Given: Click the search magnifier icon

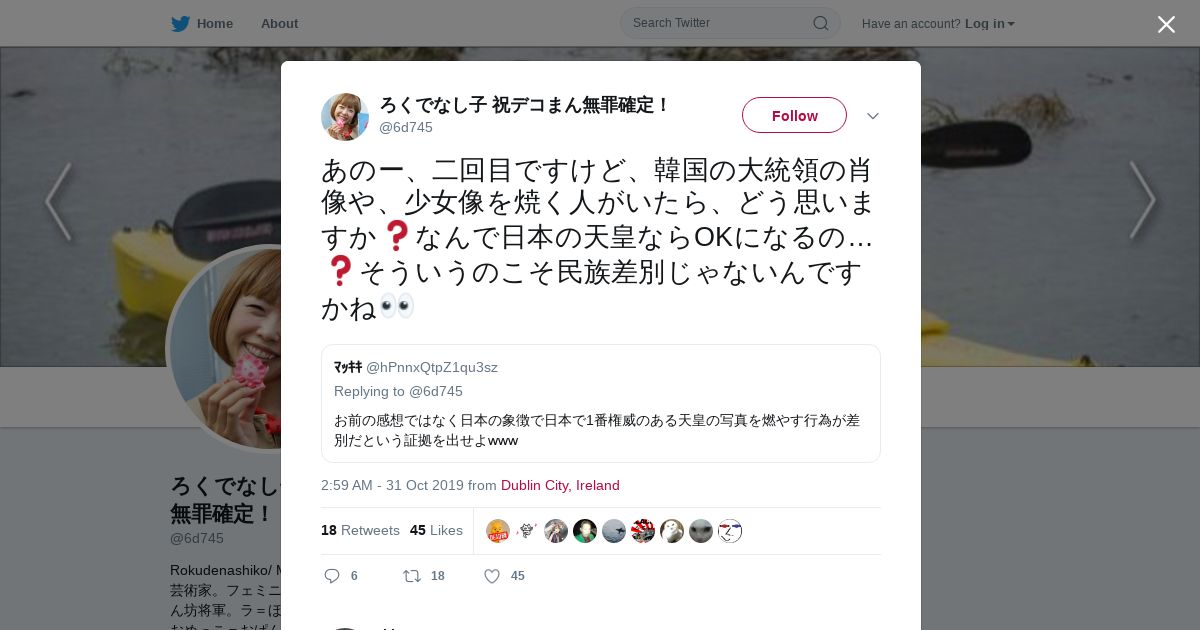Looking at the screenshot, I should pyautogui.click(x=820, y=23).
